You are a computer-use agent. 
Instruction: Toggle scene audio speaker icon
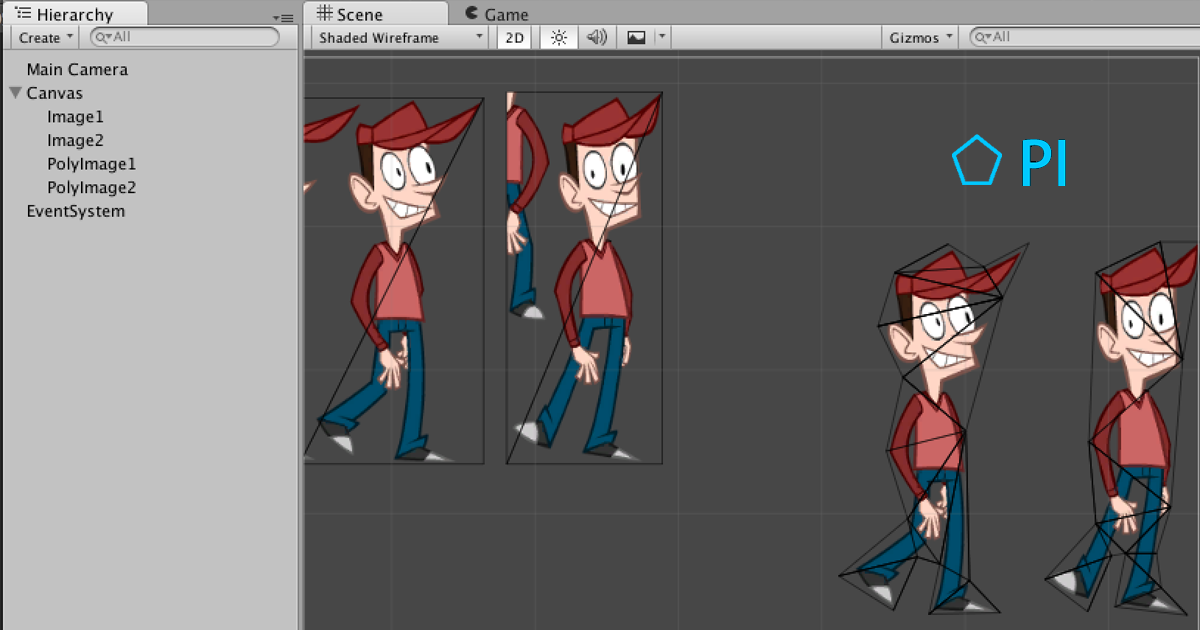click(597, 37)
